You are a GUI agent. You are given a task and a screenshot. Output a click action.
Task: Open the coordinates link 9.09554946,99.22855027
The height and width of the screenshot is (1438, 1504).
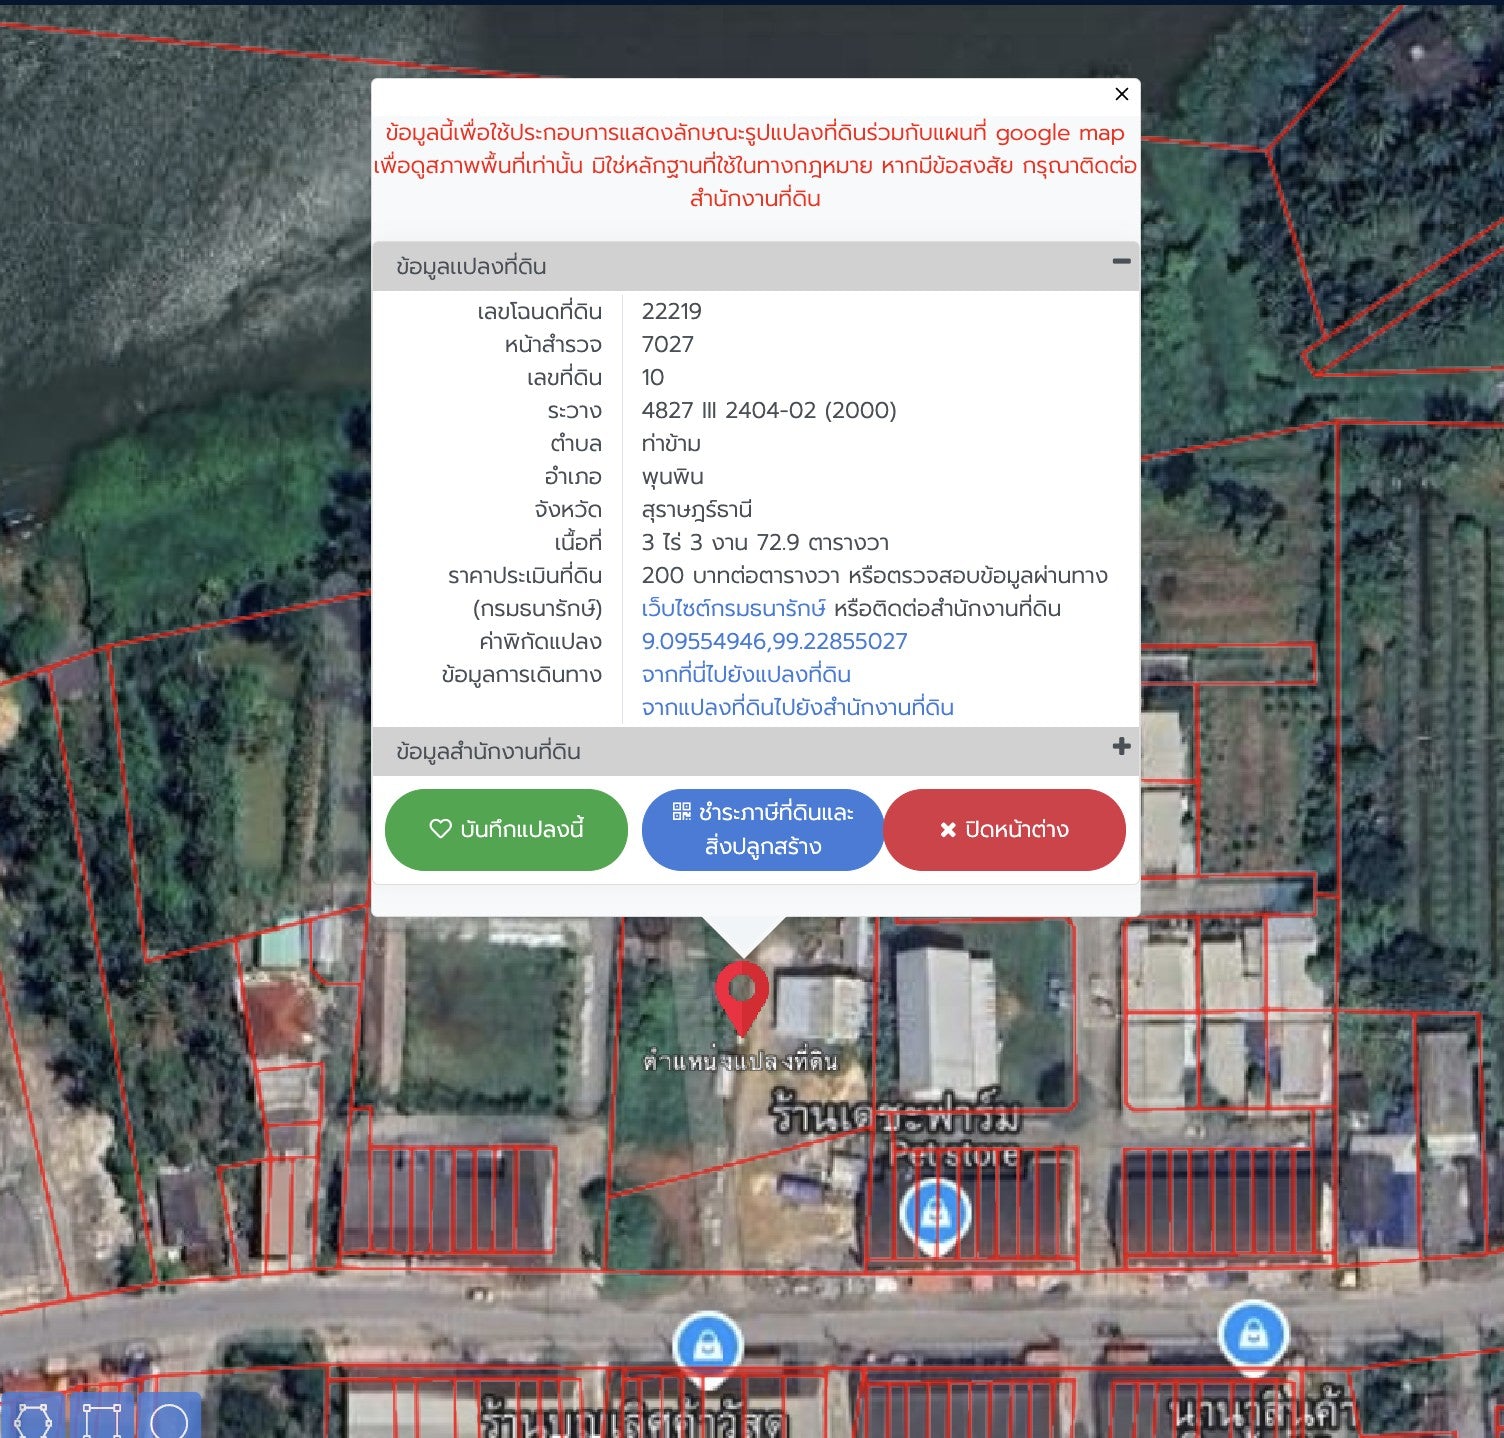click(x=774, y=641)
